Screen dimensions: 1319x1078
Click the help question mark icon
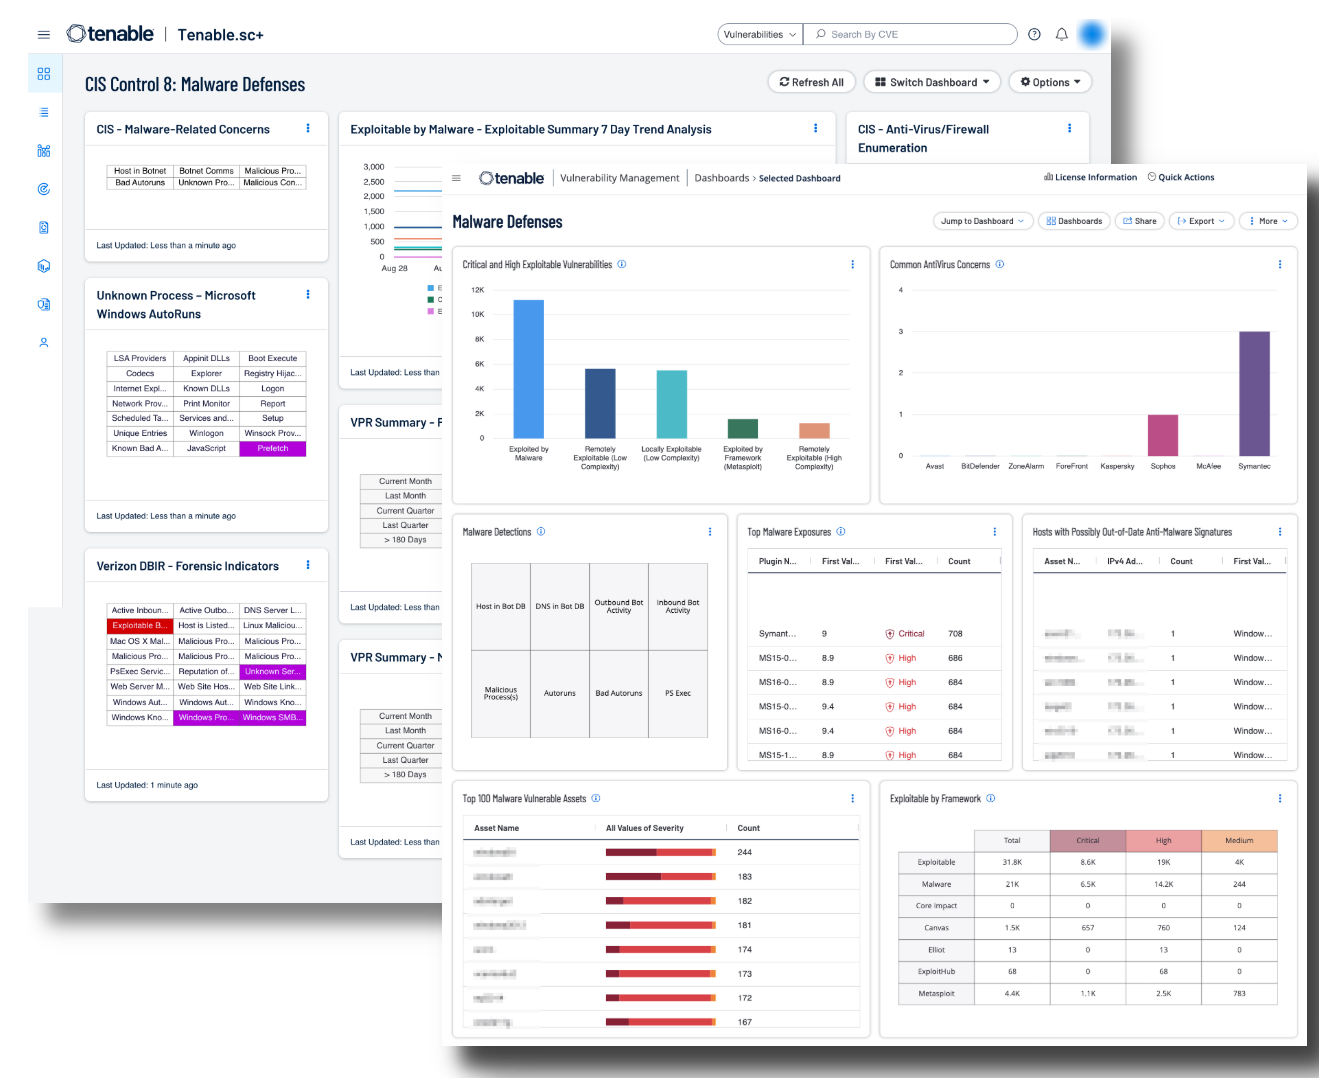pos(1034,35)
